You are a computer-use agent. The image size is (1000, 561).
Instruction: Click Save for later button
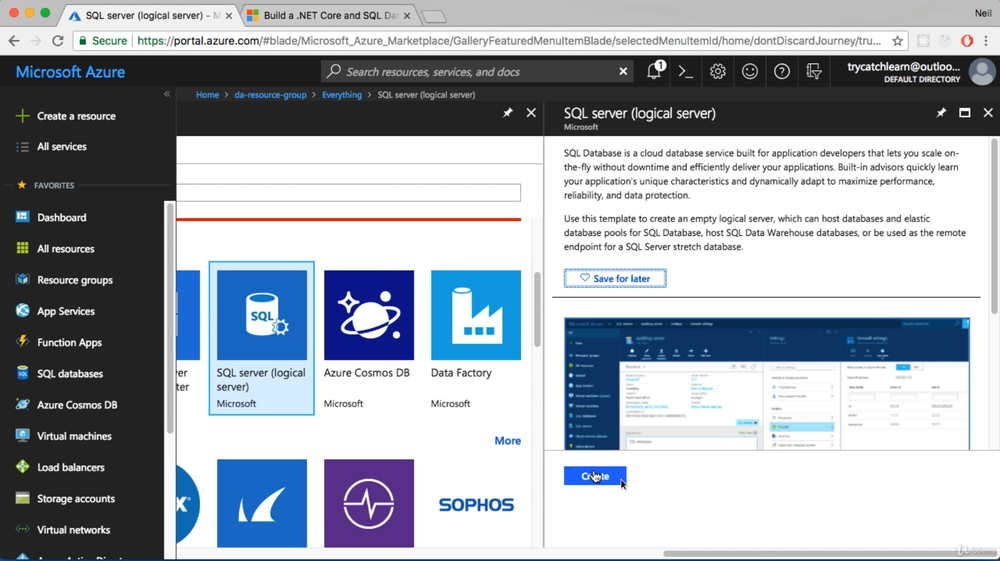point(615,279)
